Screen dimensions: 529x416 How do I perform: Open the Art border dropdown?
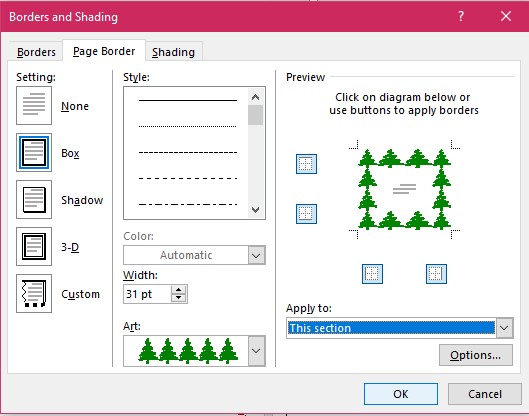pyautogui.click(x=256, y=351)
